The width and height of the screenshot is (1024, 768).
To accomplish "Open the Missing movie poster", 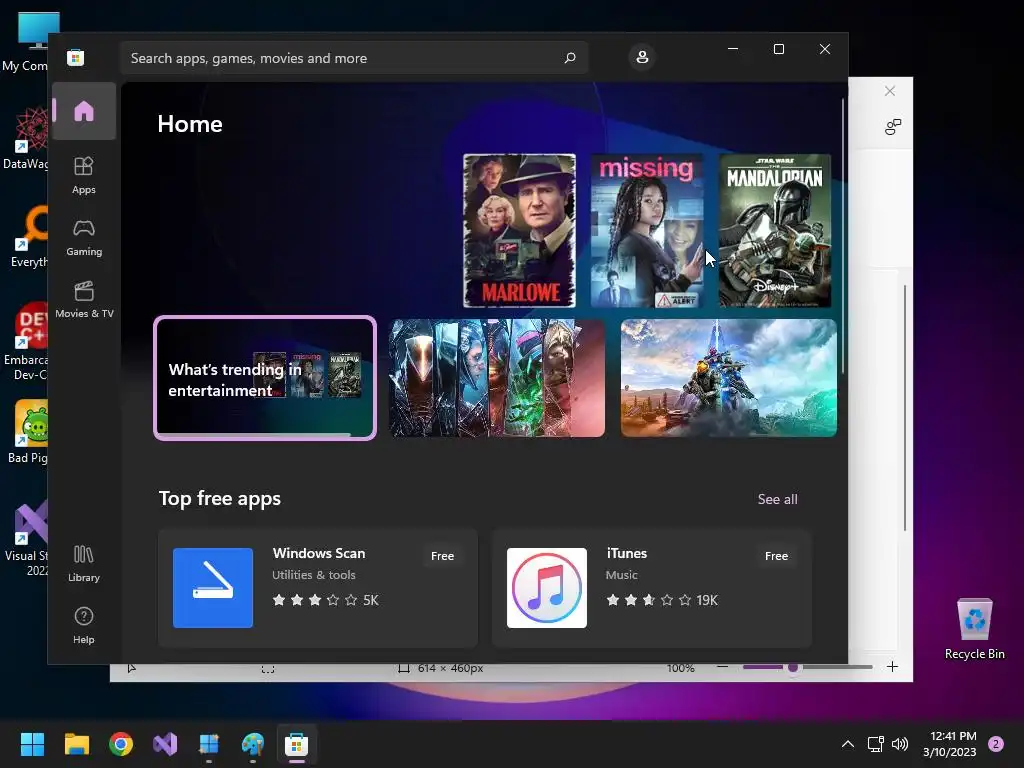I will [647, 231].
